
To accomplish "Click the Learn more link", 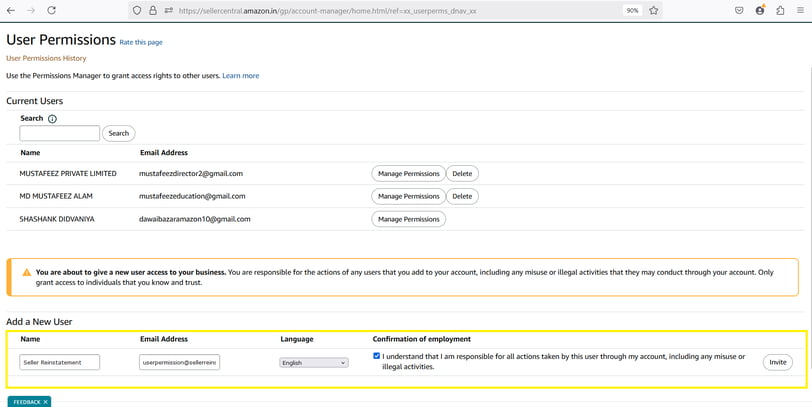I will point(241,76).
